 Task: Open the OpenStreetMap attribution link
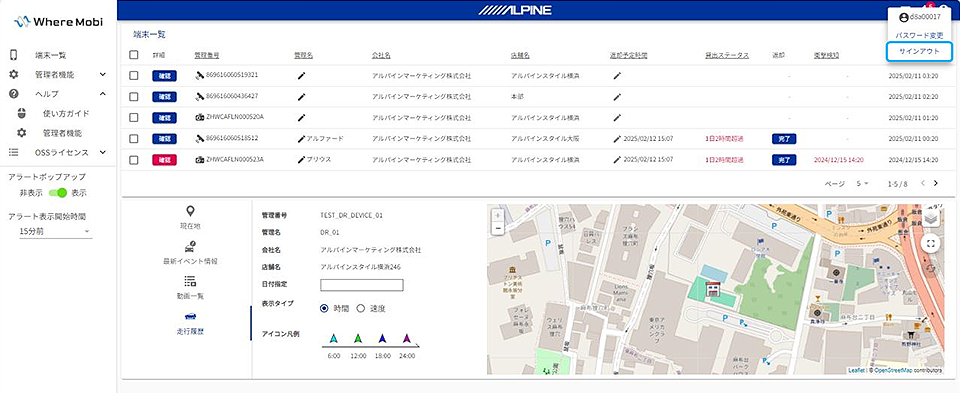(894, 370)
